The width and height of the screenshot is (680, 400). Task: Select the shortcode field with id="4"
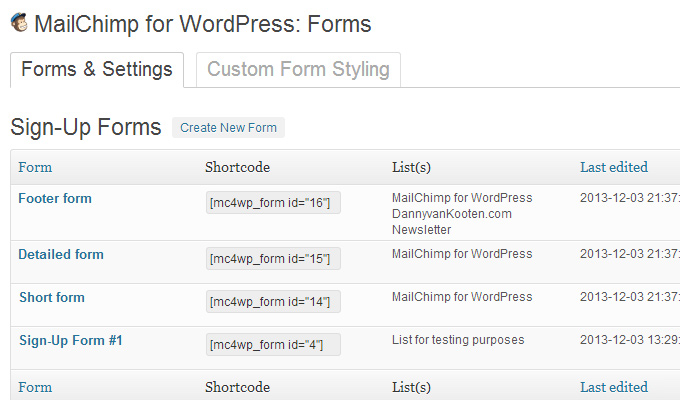[x=273, y=344]
